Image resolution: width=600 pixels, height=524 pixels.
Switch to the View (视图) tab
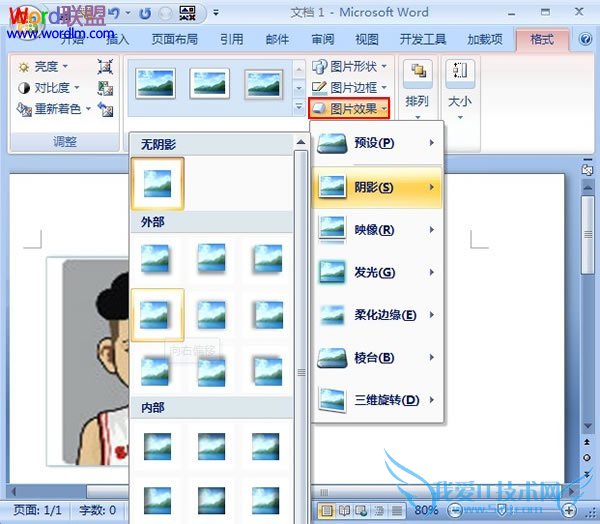point(367,39)
